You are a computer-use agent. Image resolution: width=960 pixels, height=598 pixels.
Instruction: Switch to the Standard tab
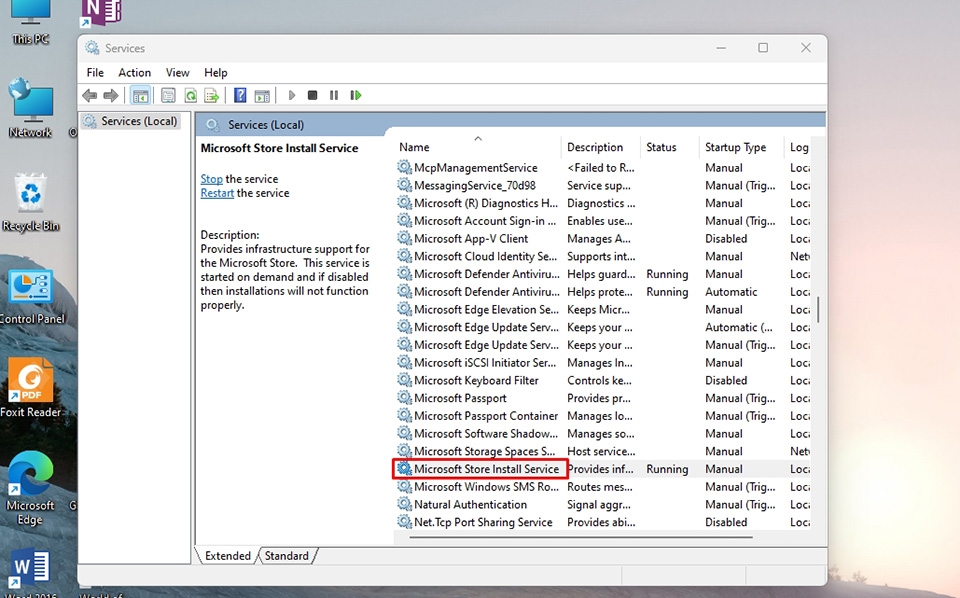point(287,556)
